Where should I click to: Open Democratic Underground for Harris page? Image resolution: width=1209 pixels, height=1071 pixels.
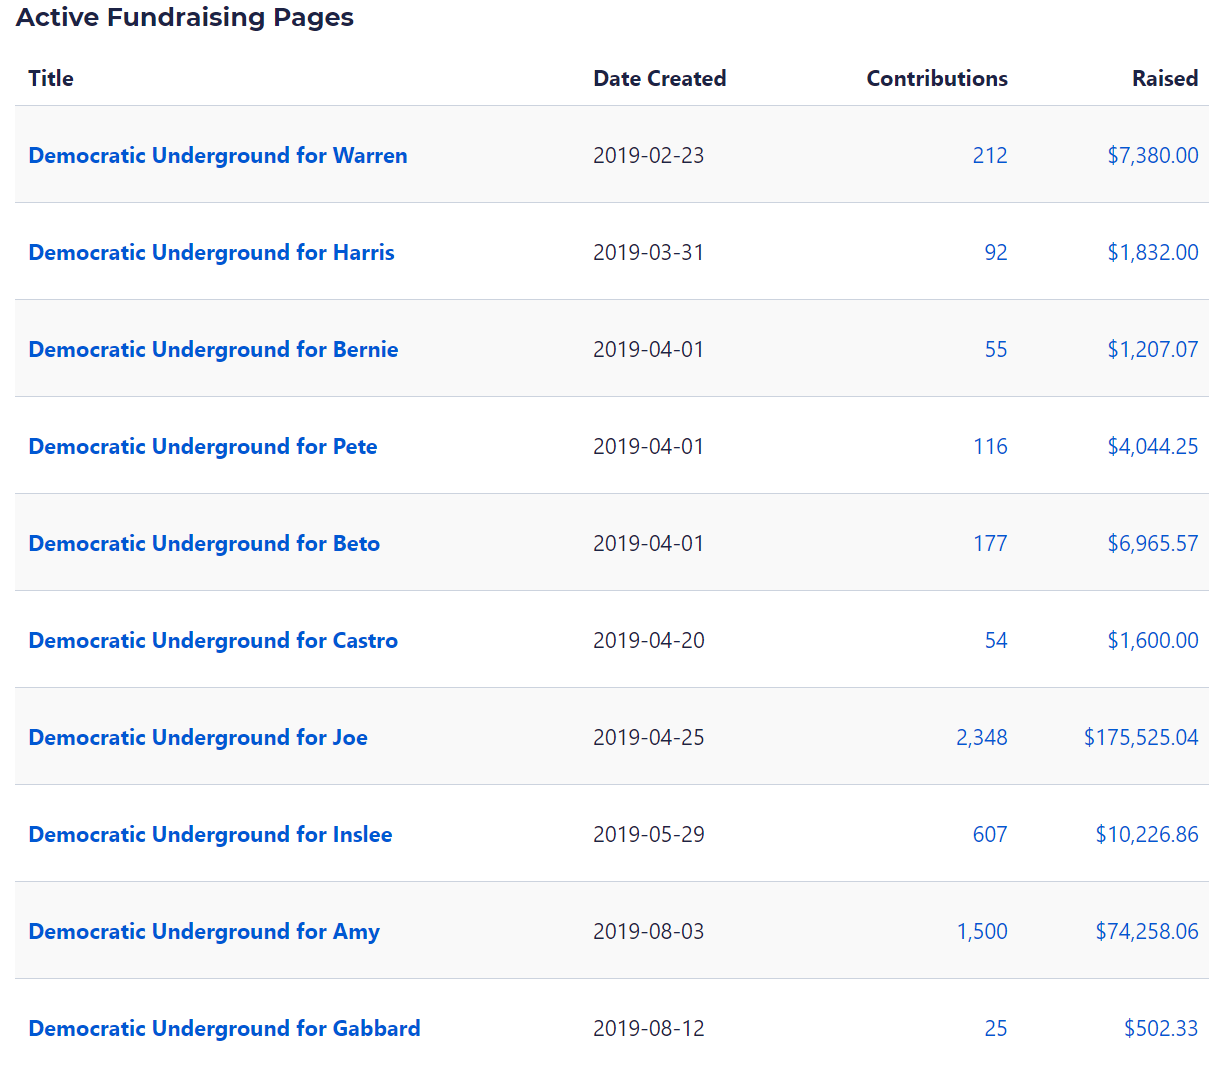pos(211,252)
